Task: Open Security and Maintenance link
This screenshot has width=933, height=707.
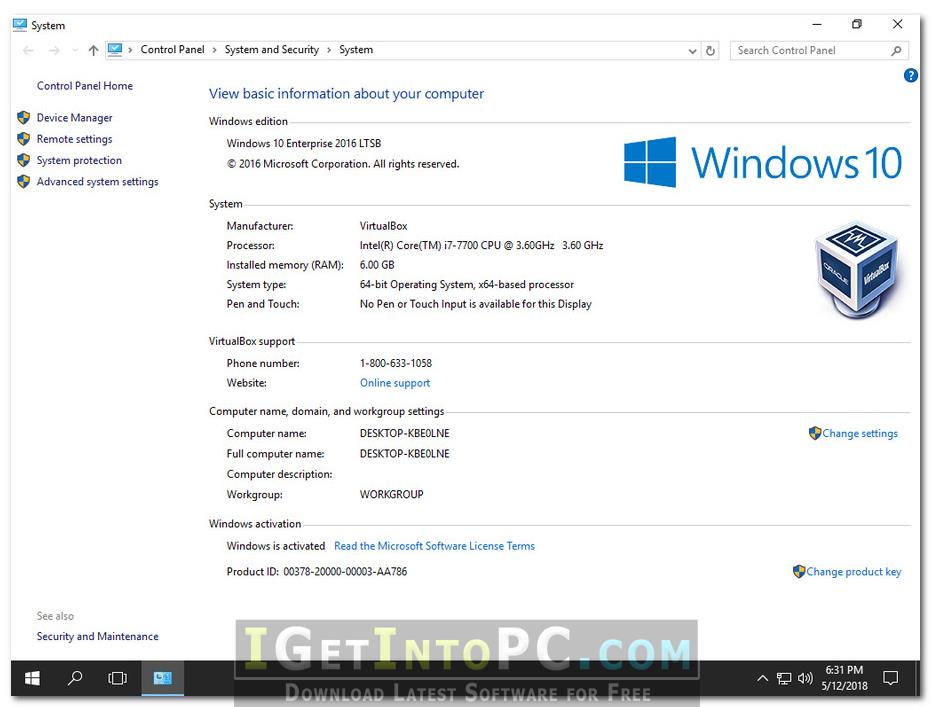Action: pos(98,636)
